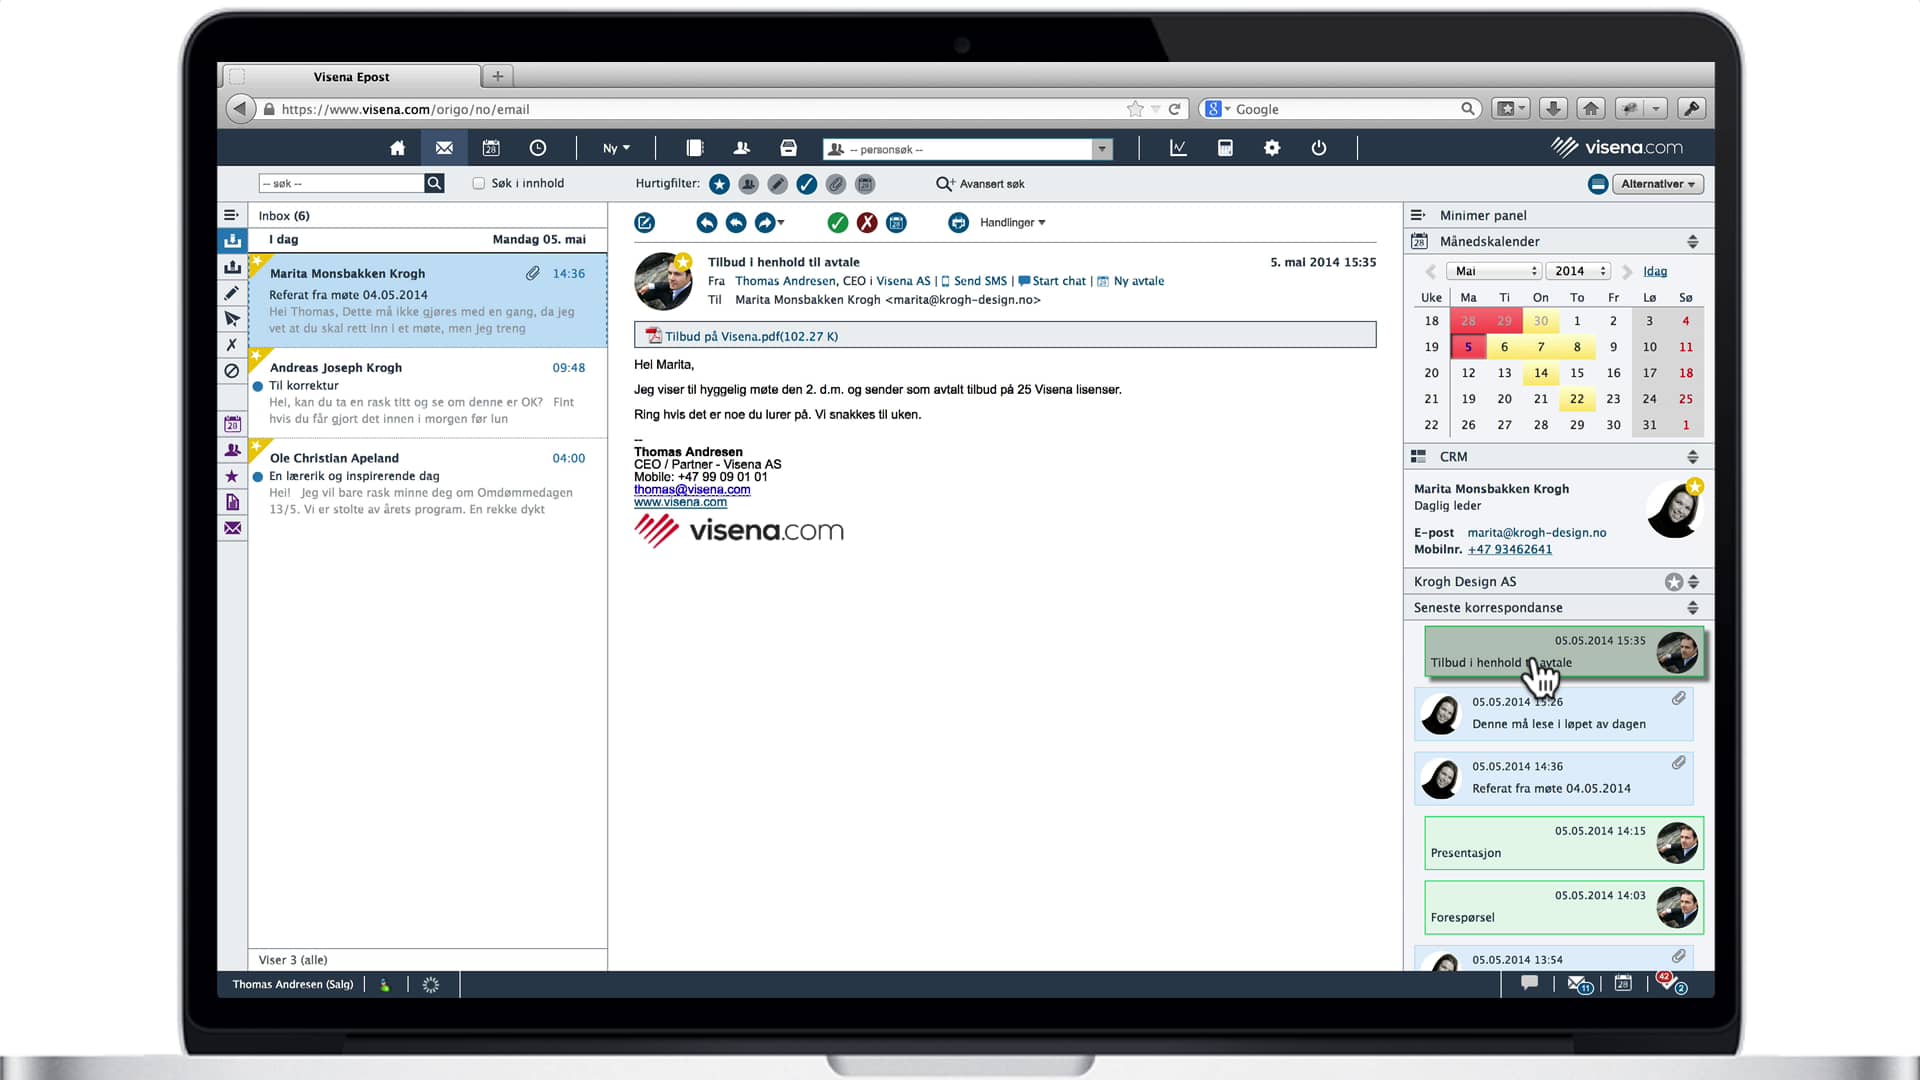The image size is (1920, 1080).
Task: Open the statistics chart icon
Action: (x=1178, y=148)
